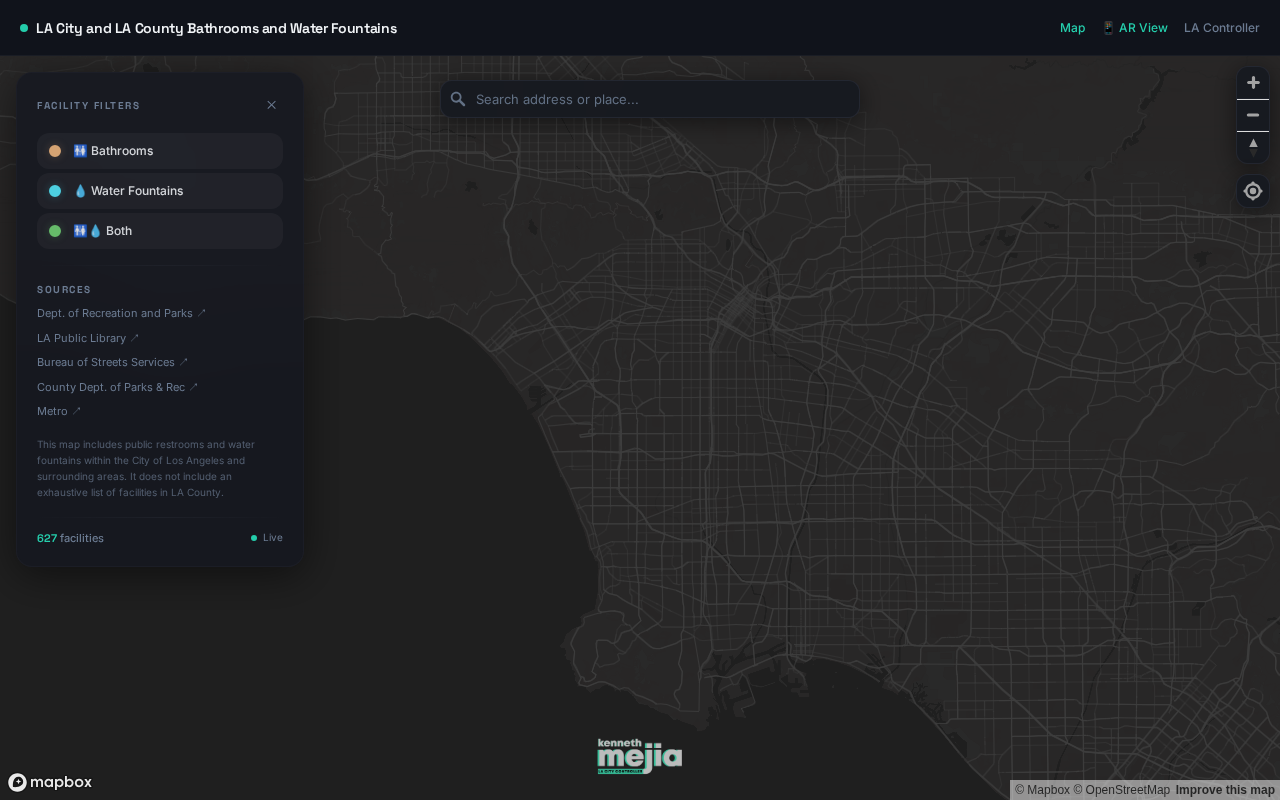1280x800 pixels.
Task: Switch to AR View
Action: [1135, 28]
